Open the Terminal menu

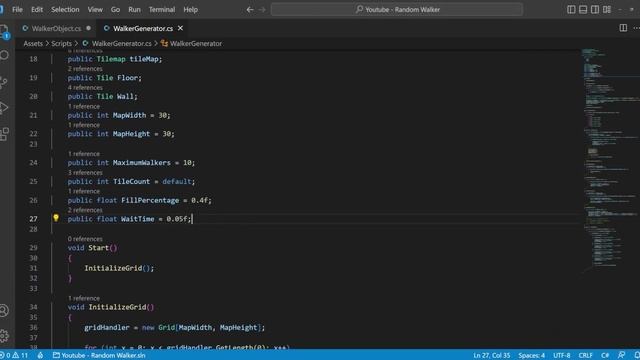pos(162,9)
